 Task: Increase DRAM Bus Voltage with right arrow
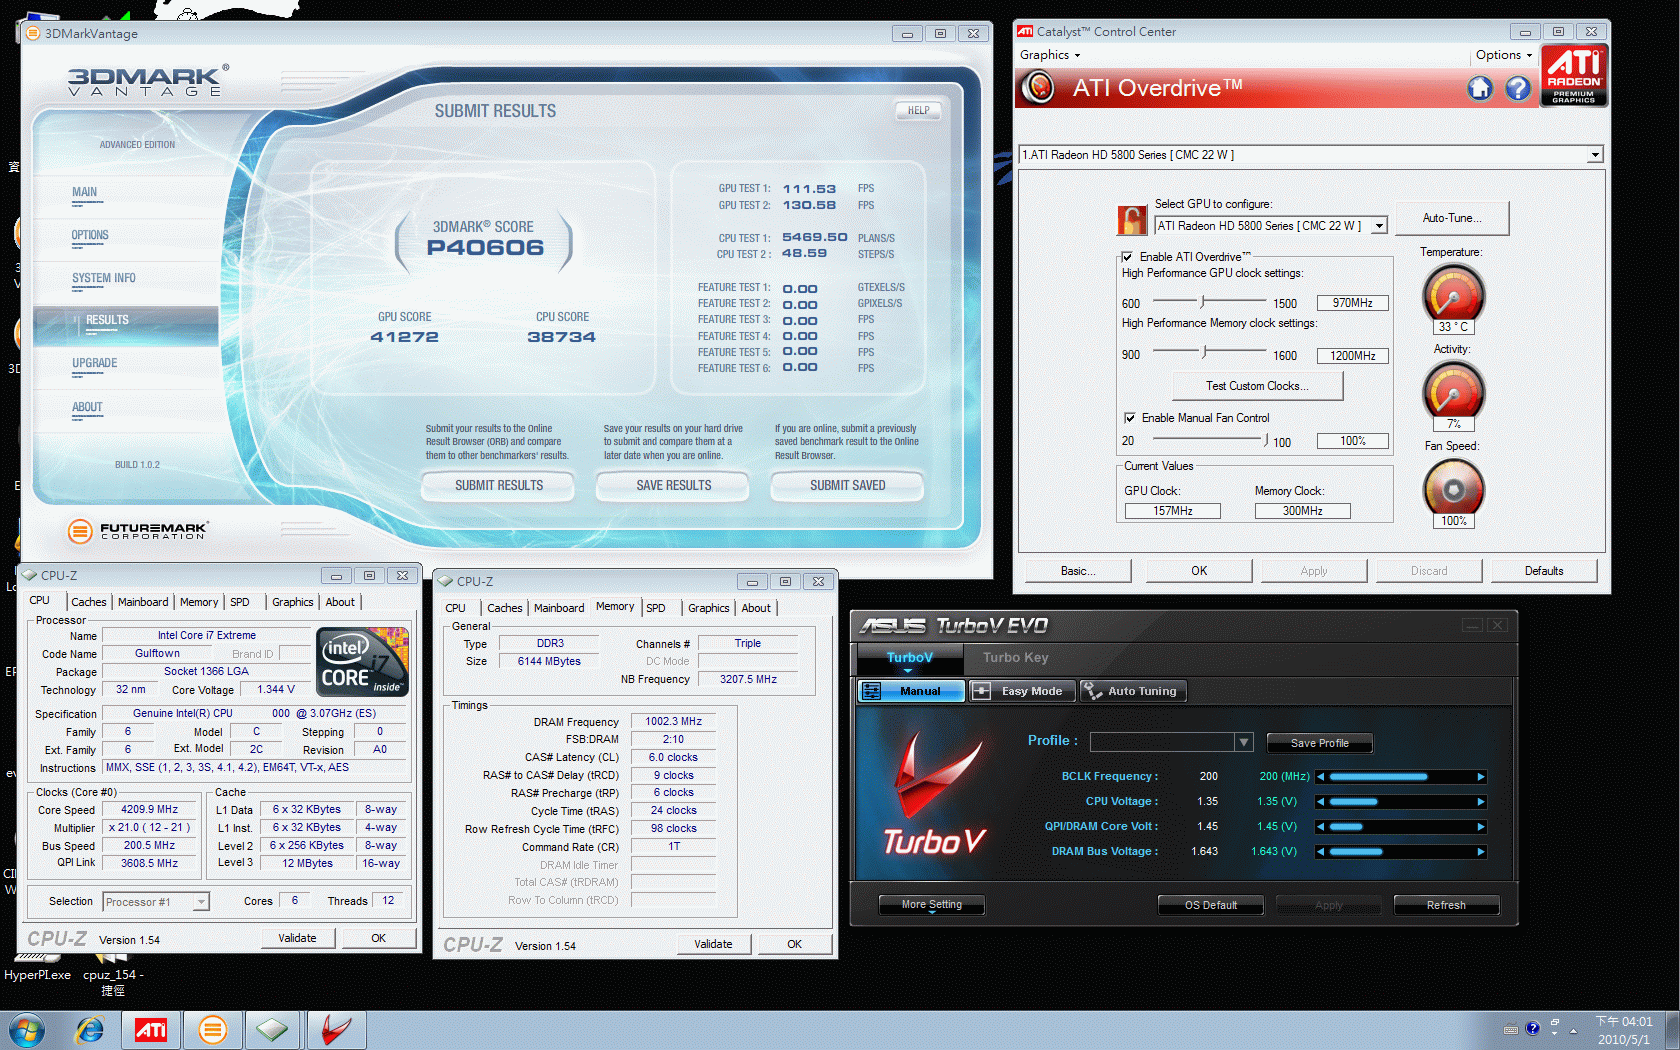click(1481, 852)
